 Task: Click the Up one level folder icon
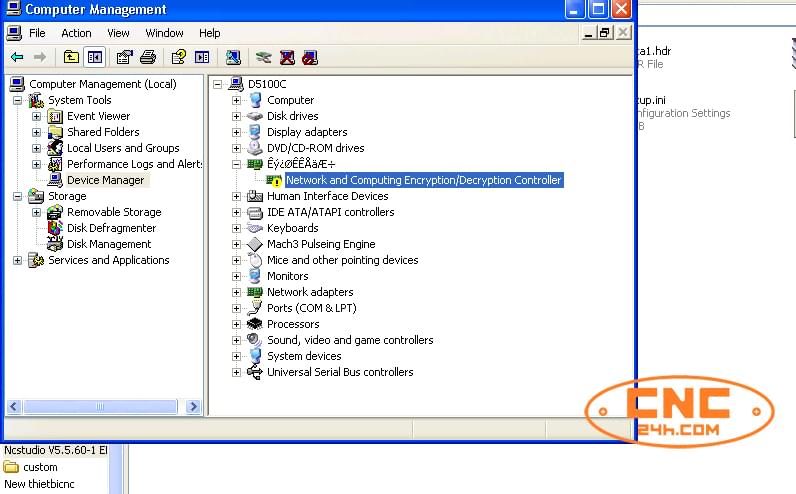click(71, 57)
